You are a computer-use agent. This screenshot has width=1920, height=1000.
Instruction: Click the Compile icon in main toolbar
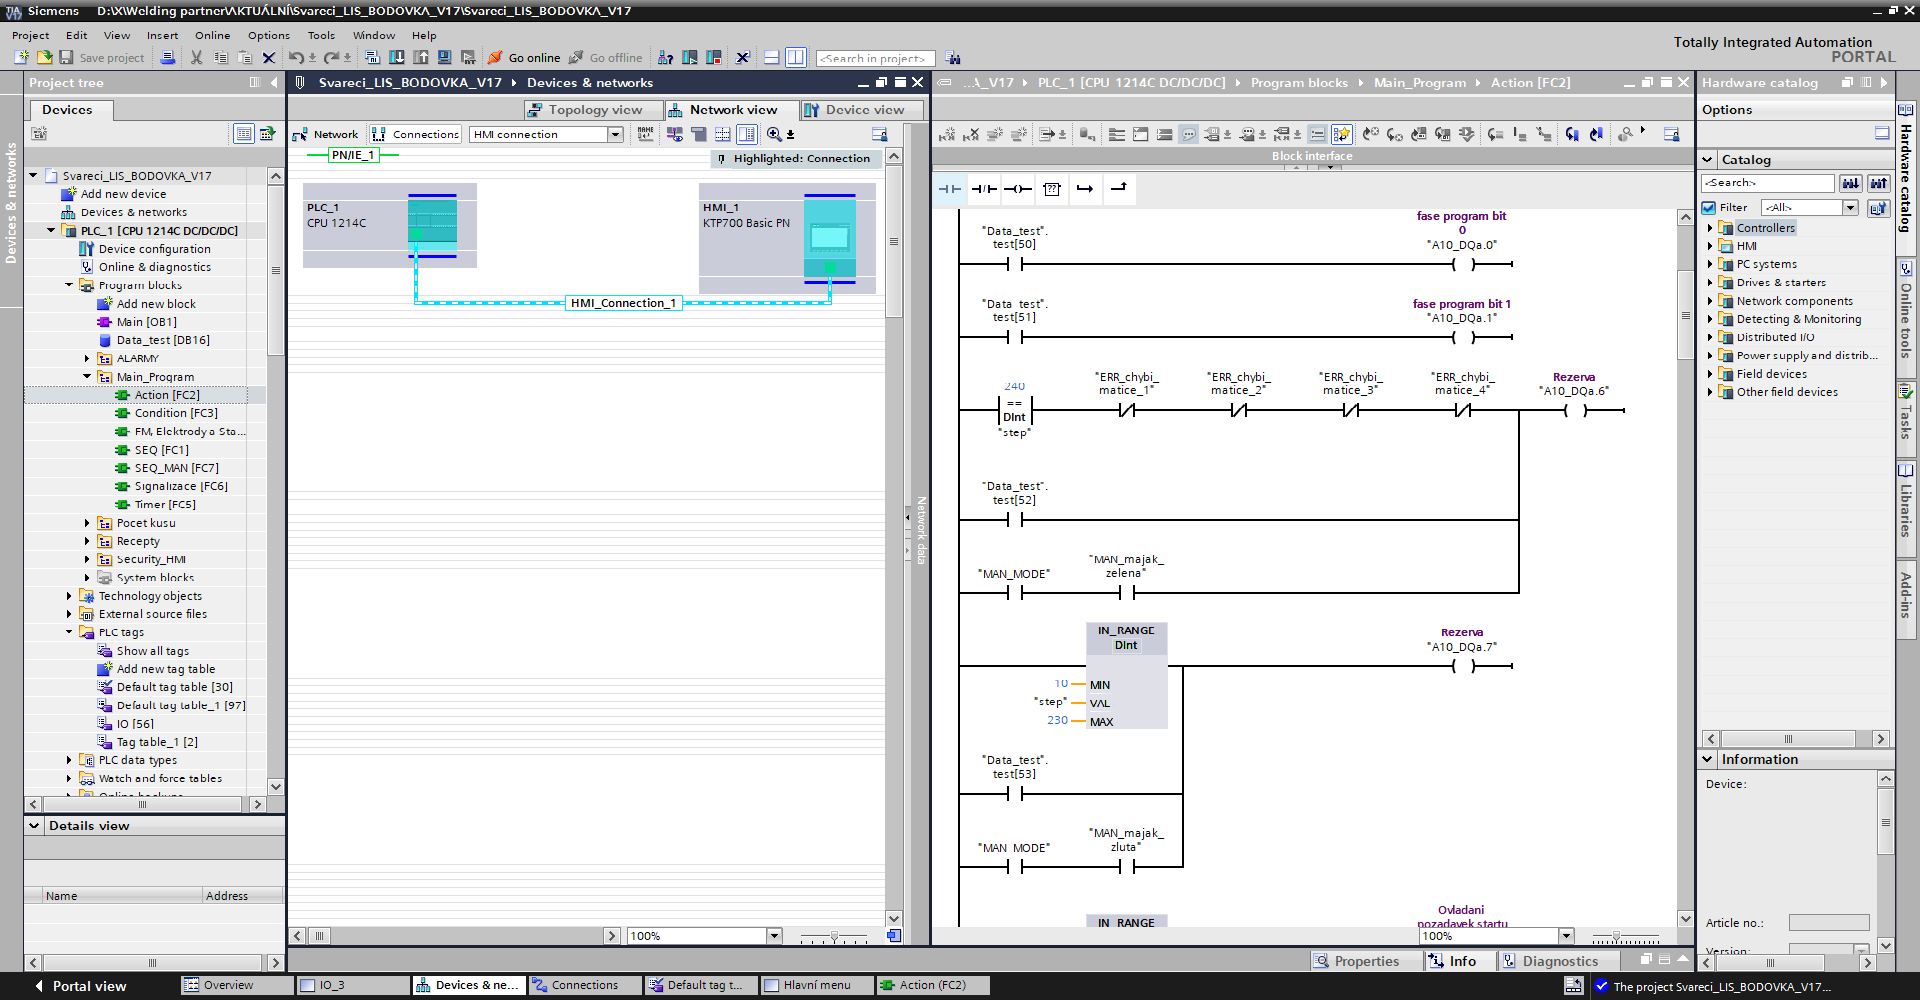pyautogui.click(x=372, y=58)
